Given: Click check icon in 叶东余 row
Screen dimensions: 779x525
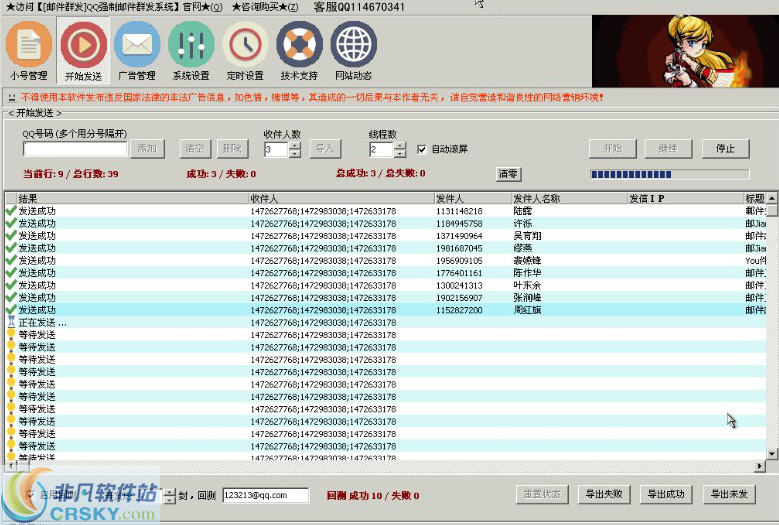Looking at the screenshot, I should [11, 285].
